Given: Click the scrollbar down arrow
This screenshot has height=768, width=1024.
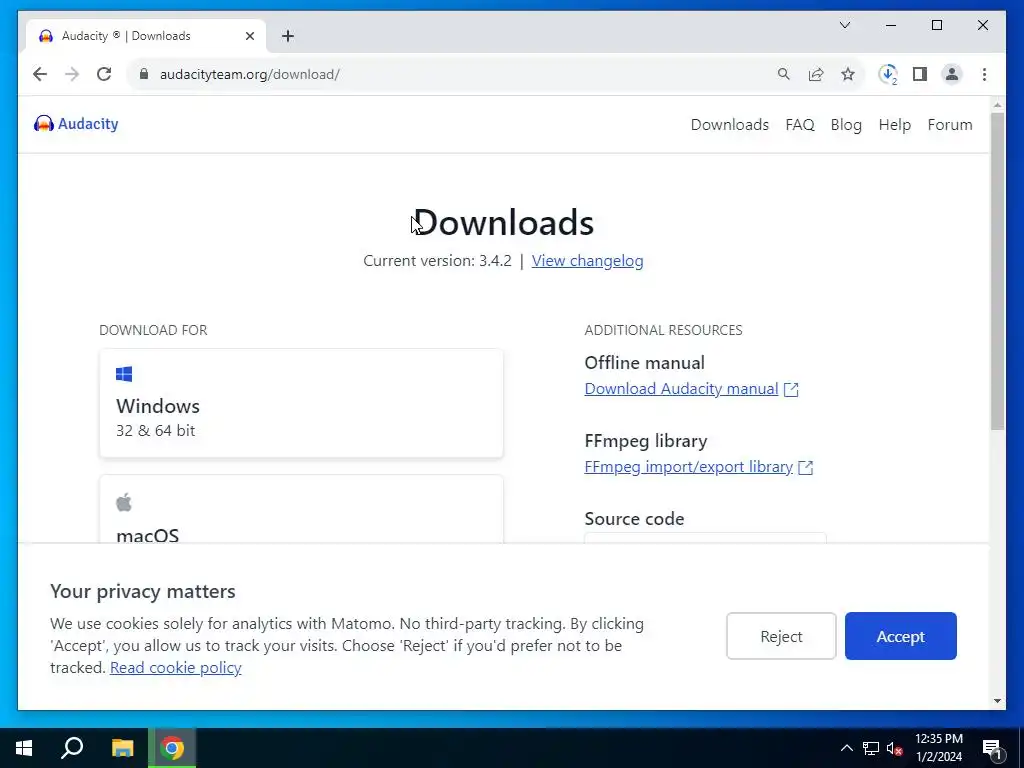Looking at the screenshot, I should point(997,701).
